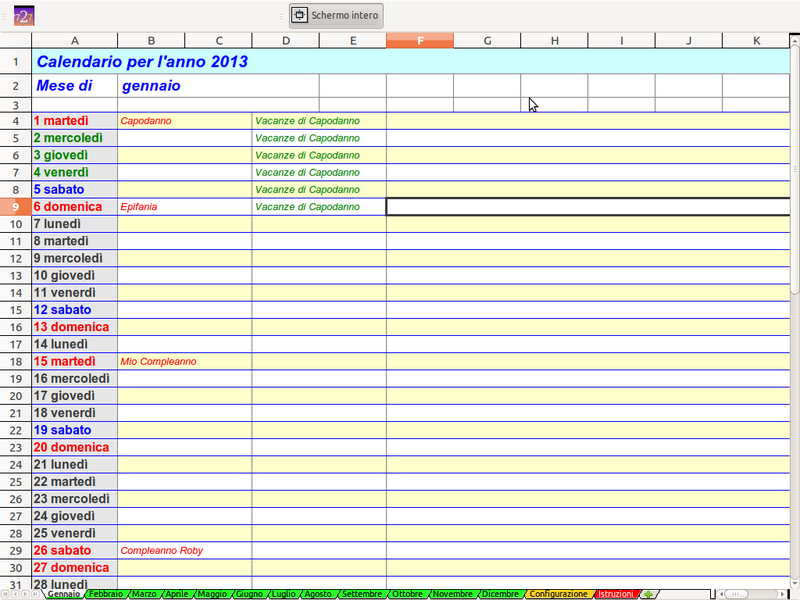The width and height of the screenshot is (800, 600).
Task: Click the 'Mio Compleanno' cell
Action: click(x=185, y=361)
